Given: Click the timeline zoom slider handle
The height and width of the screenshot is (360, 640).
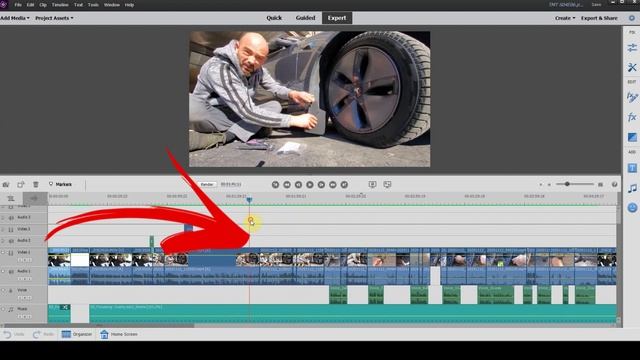Looking at the screenshot, I should 567,184.
